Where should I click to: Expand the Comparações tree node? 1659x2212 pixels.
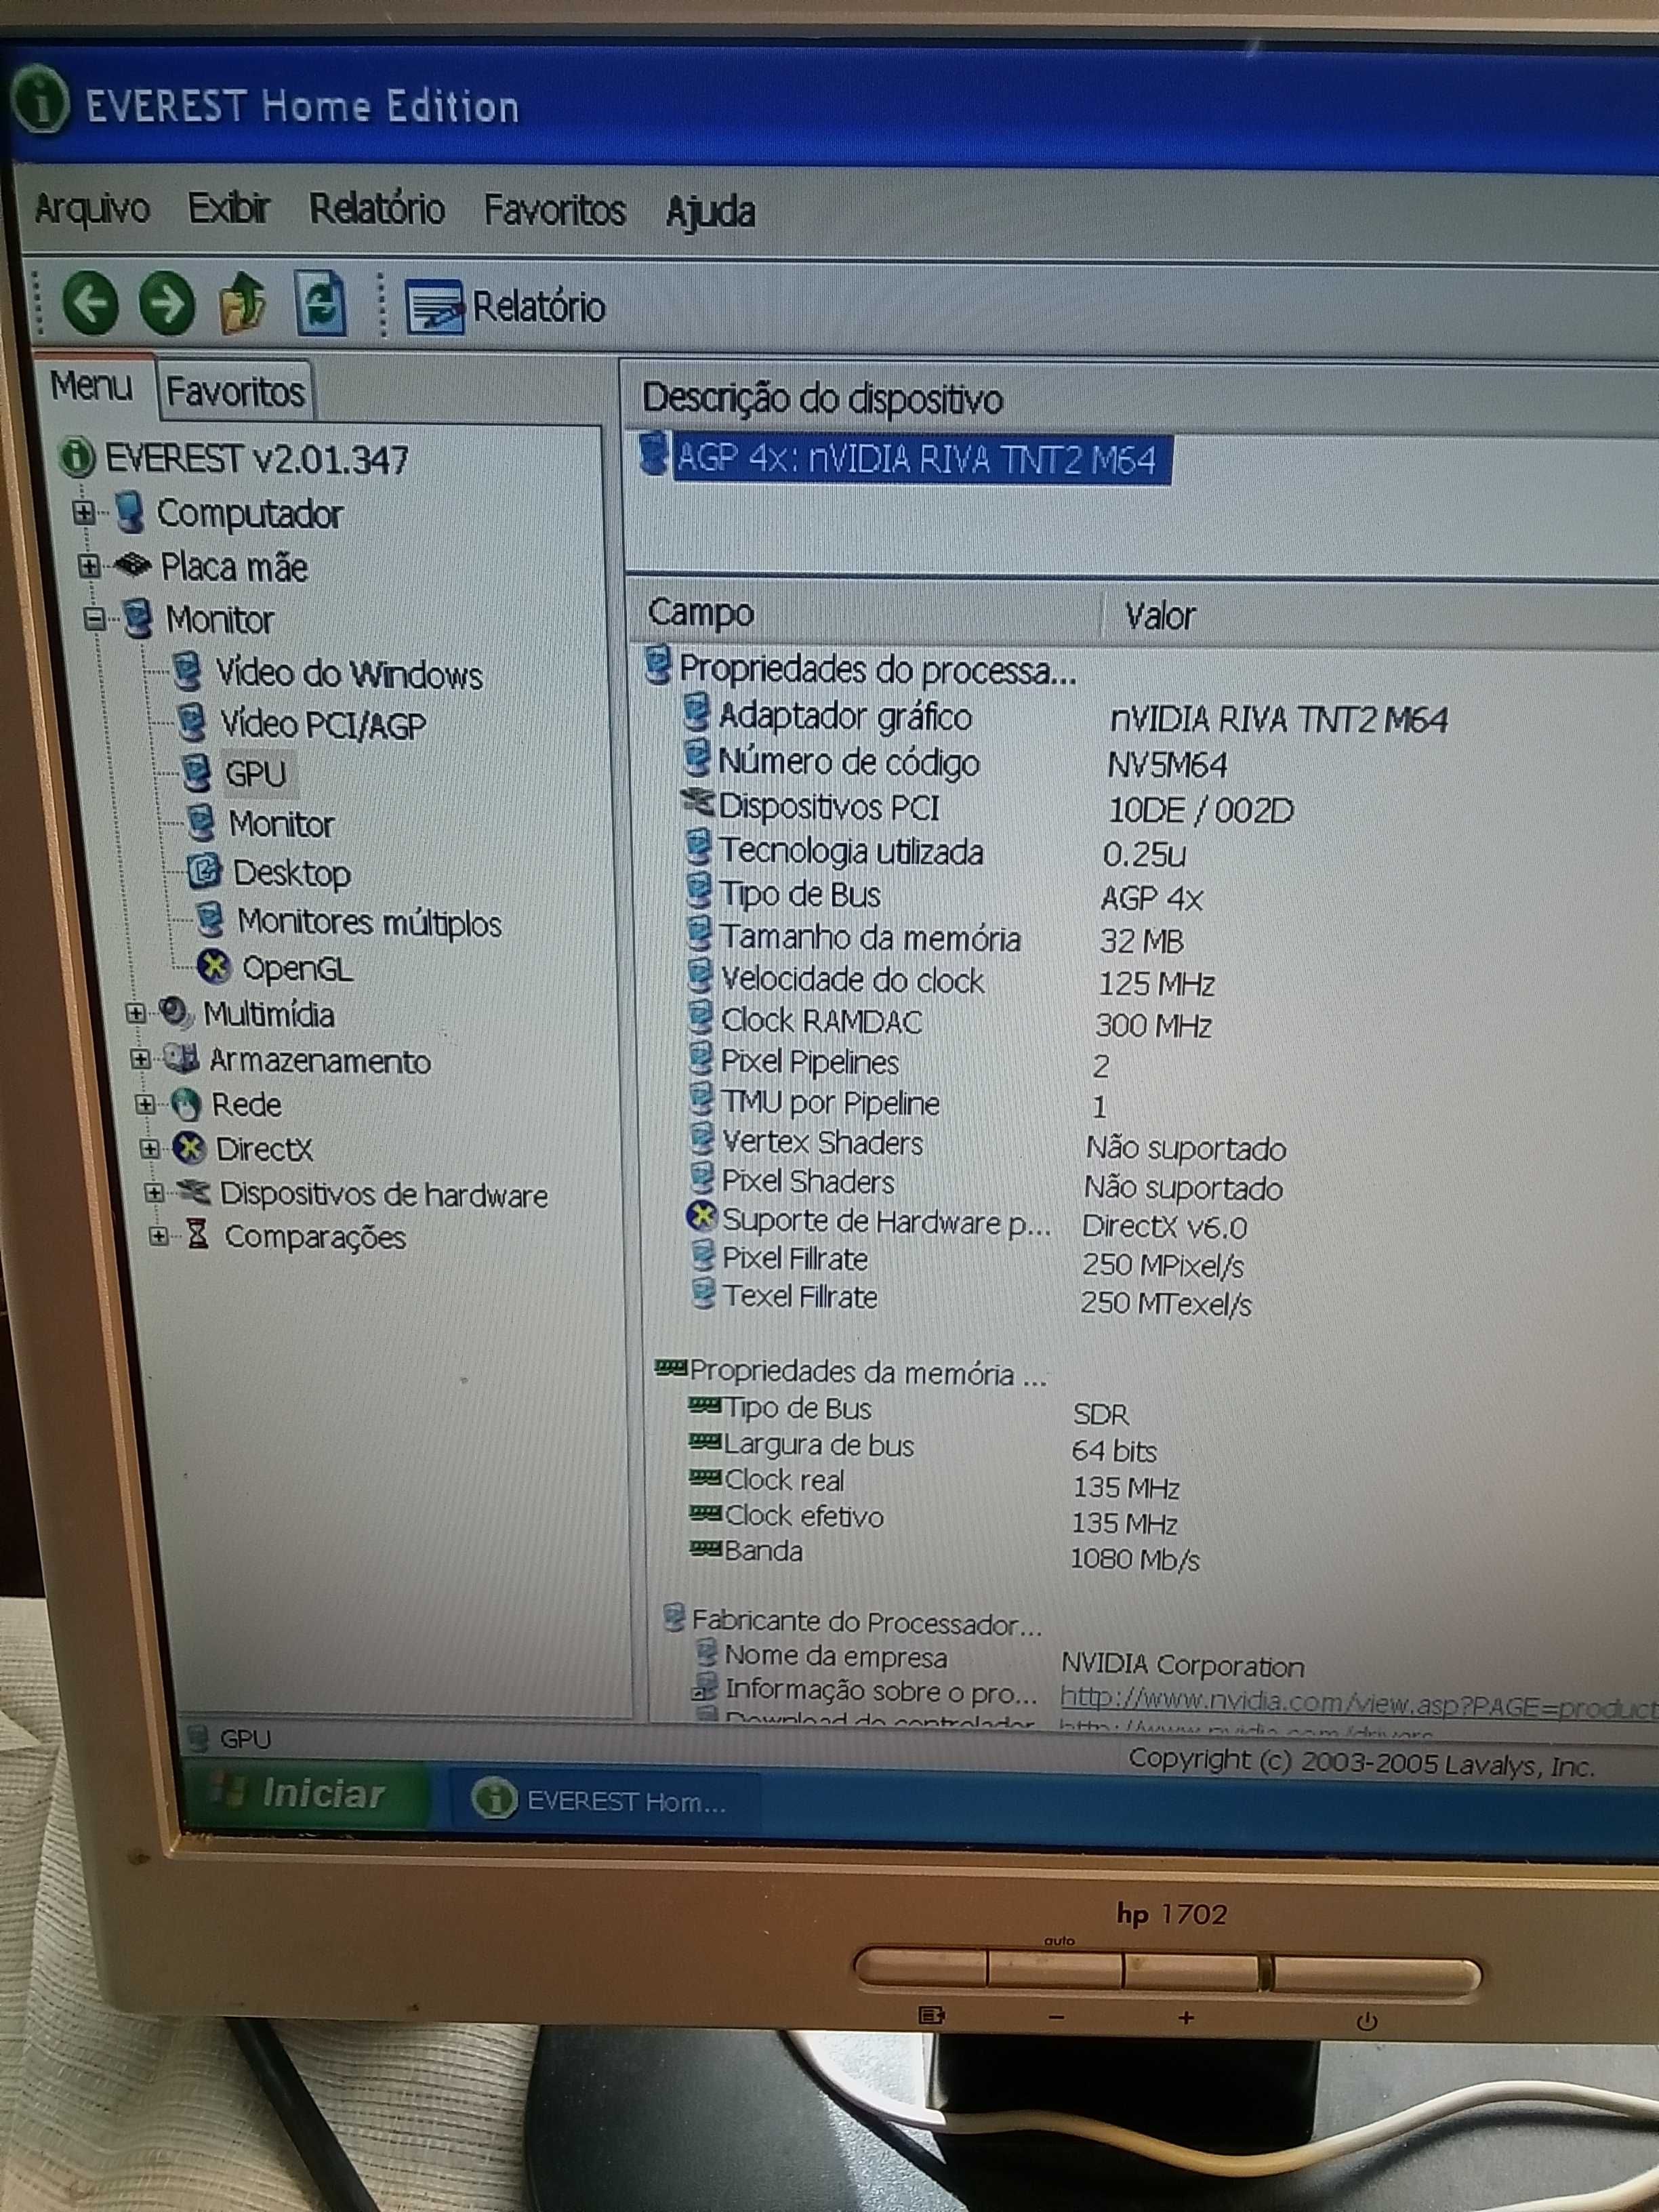click(158, 1236)
